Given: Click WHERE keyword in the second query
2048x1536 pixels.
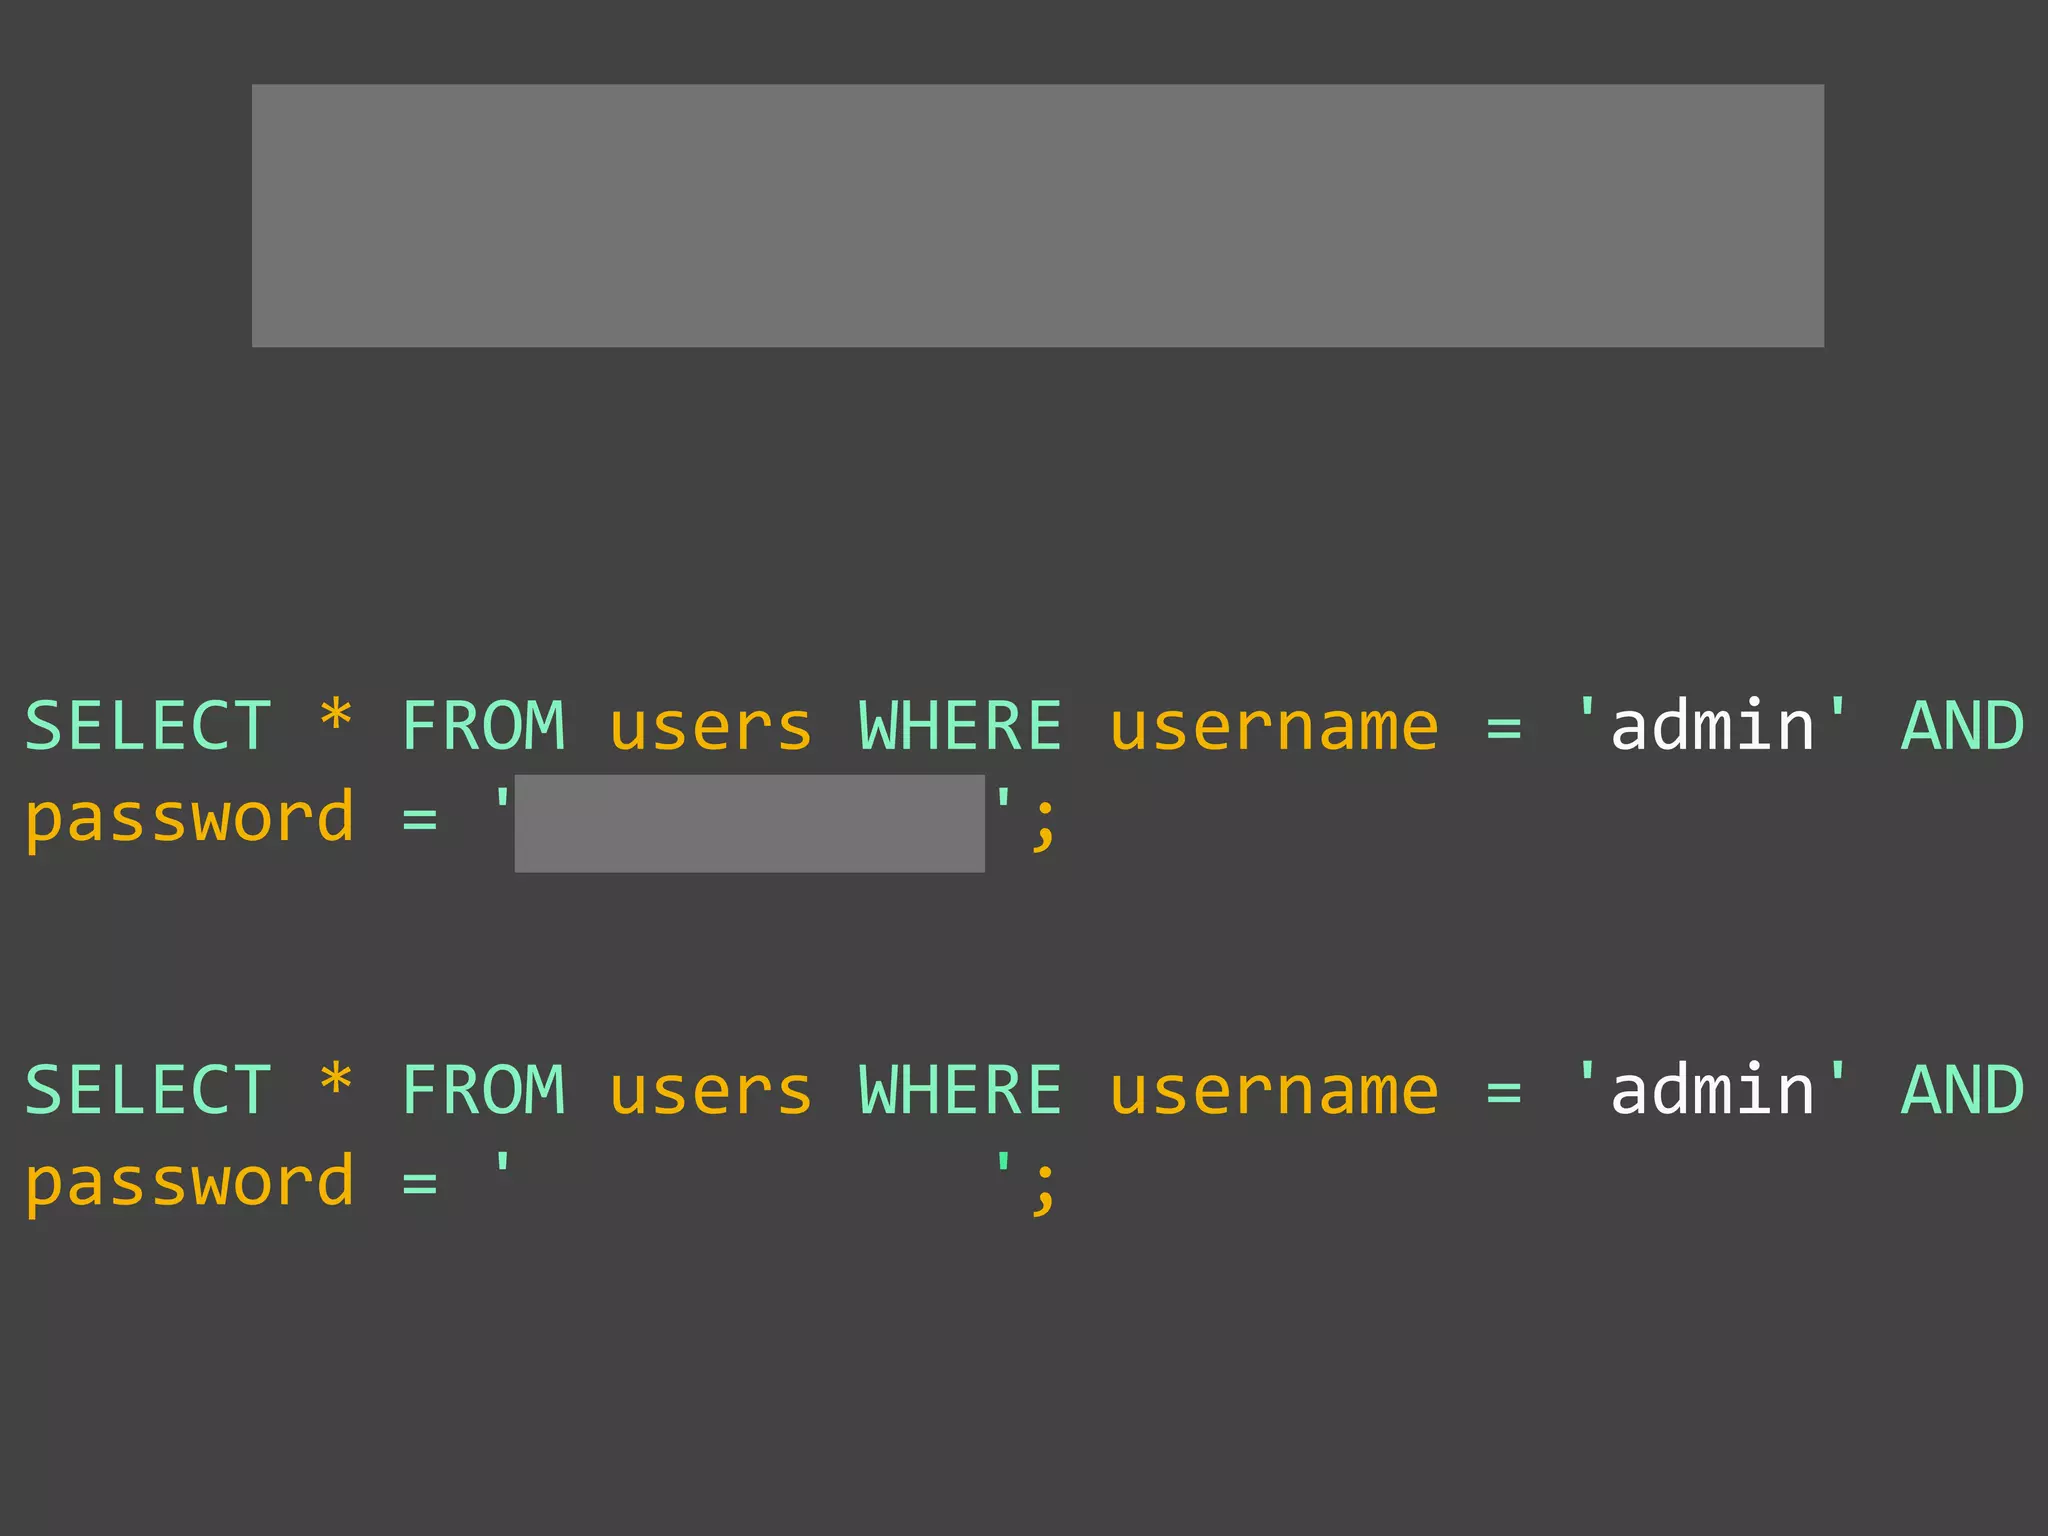Looking at the screenshot, I should click(960, 1090).
